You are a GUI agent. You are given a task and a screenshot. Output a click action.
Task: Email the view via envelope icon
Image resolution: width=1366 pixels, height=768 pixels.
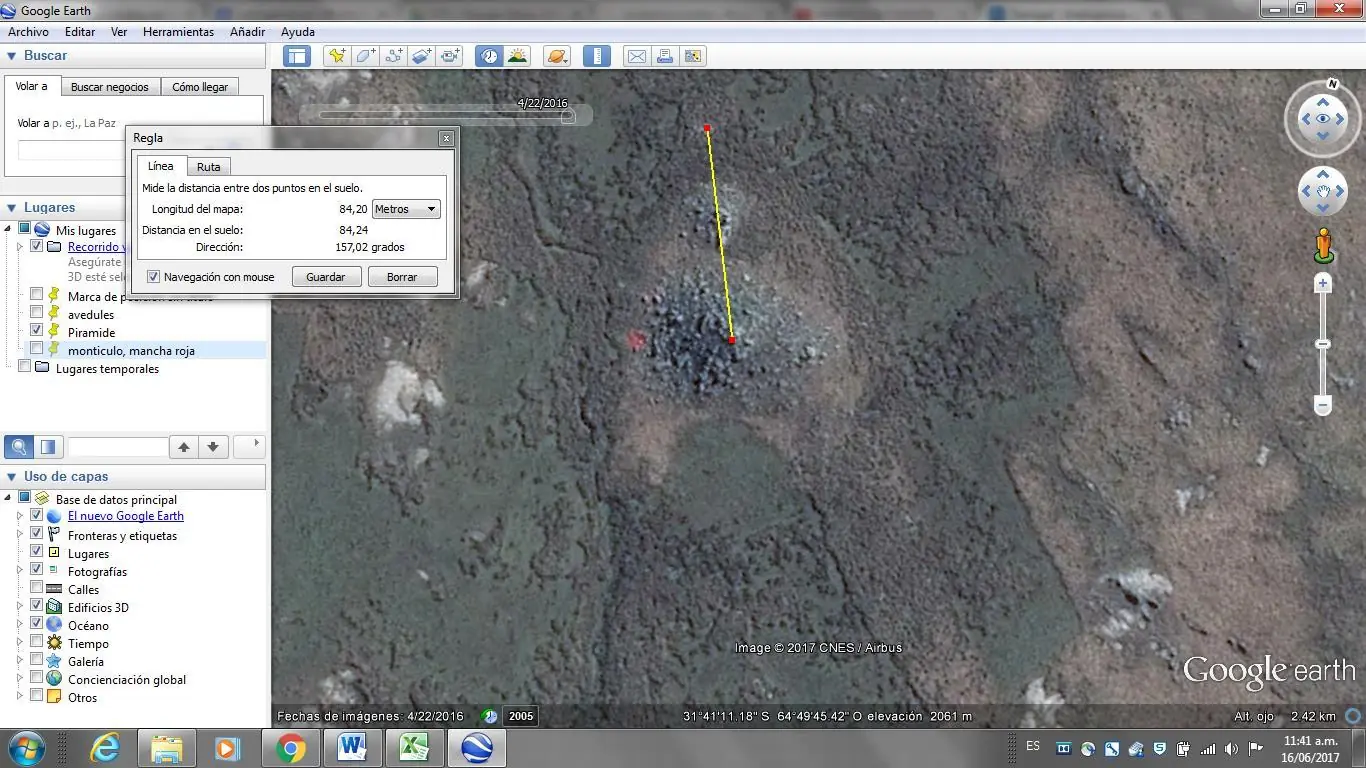[636, 56]
